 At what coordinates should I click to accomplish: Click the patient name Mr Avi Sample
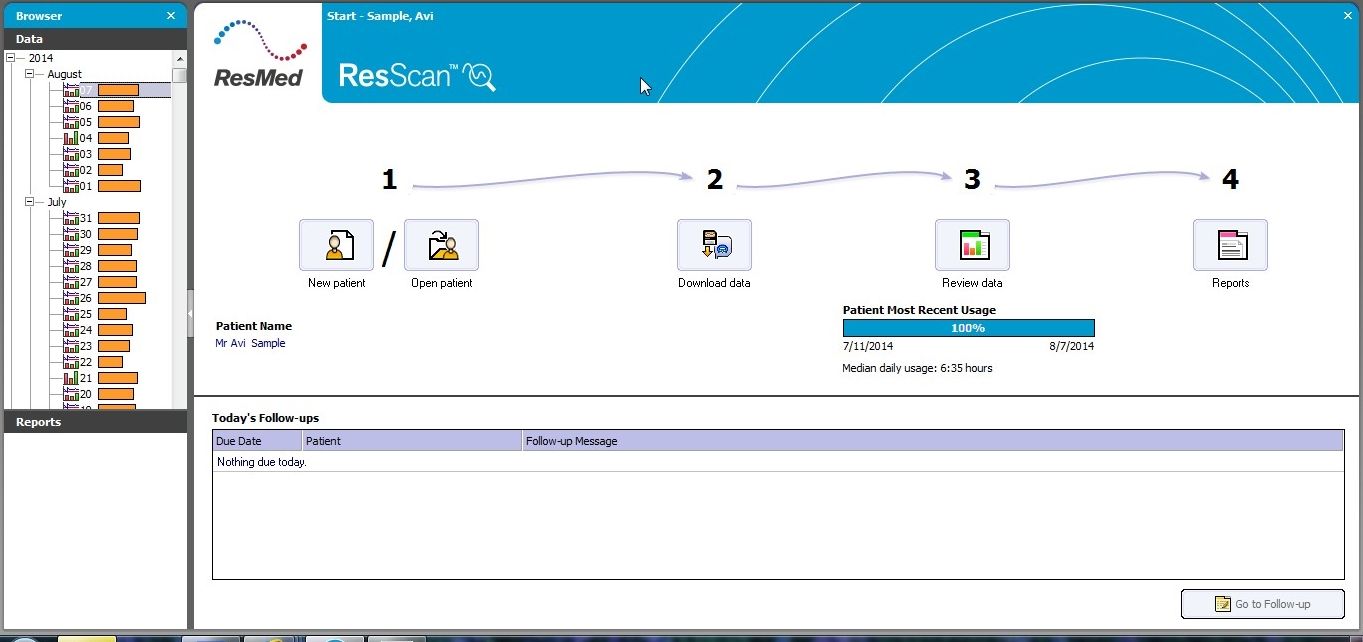pos(250,343)
